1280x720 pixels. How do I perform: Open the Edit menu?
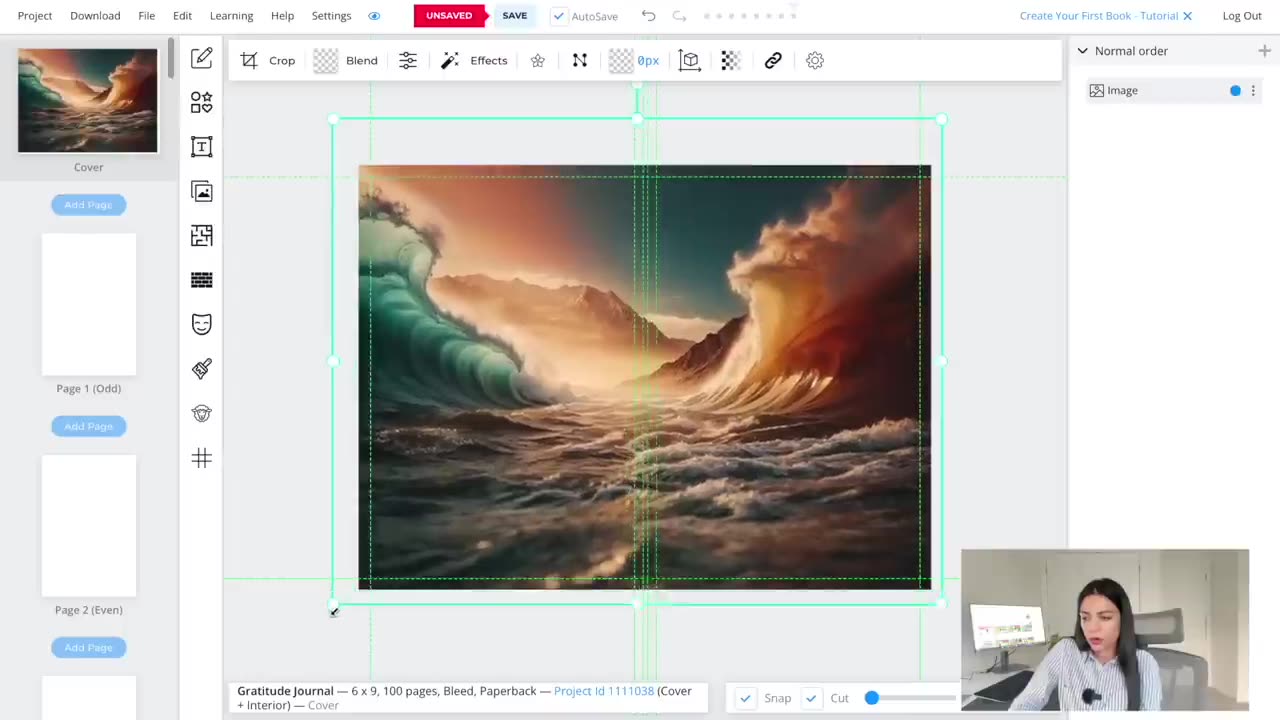coord(182,16)
